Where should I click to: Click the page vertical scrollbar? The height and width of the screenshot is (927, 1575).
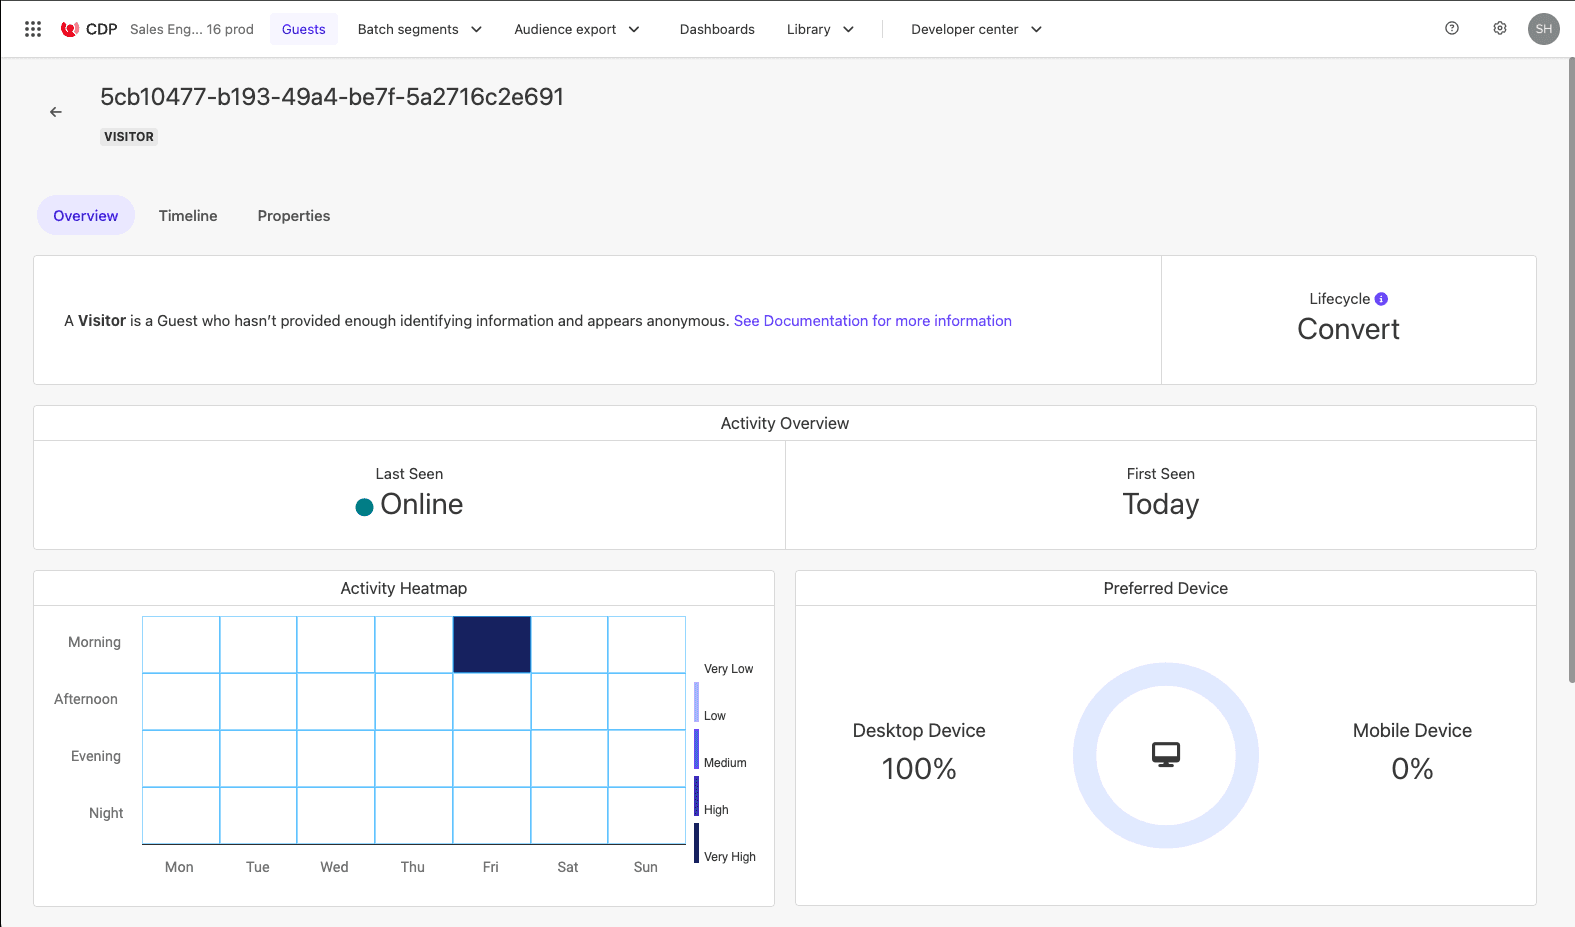tap(1570, 370)
